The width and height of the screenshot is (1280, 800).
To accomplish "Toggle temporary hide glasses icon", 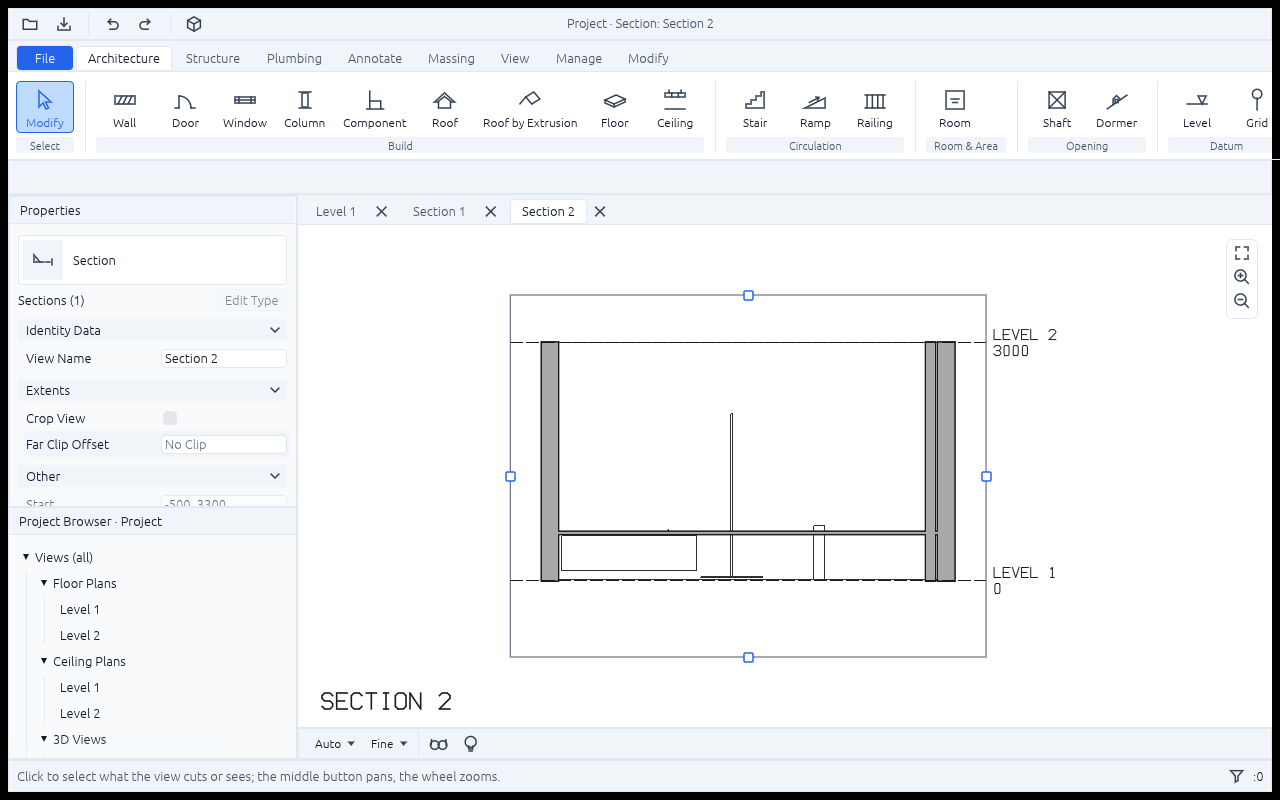I will click(439, 744).
